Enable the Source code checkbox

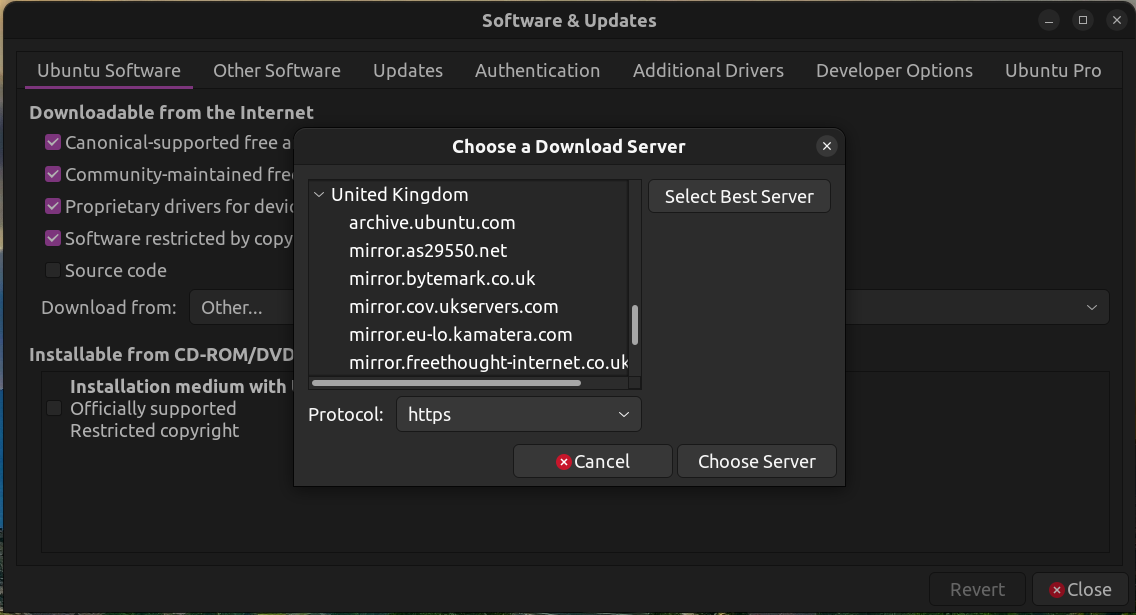coord(53,271)
